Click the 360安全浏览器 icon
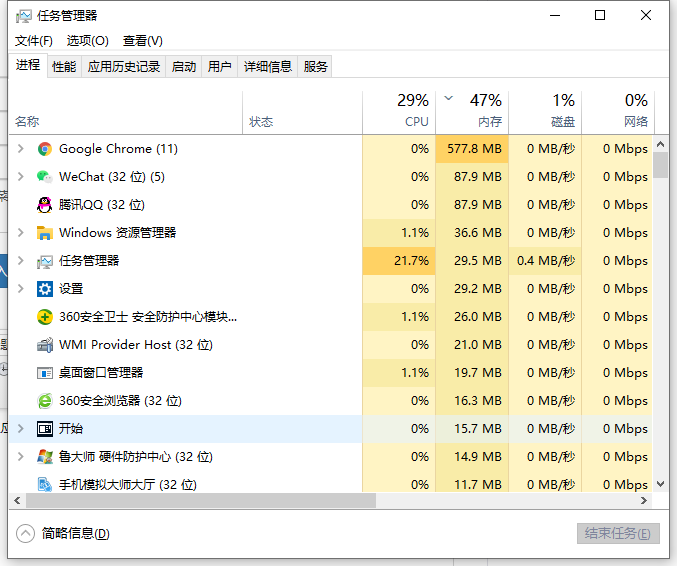 click(x=44, y=401)
